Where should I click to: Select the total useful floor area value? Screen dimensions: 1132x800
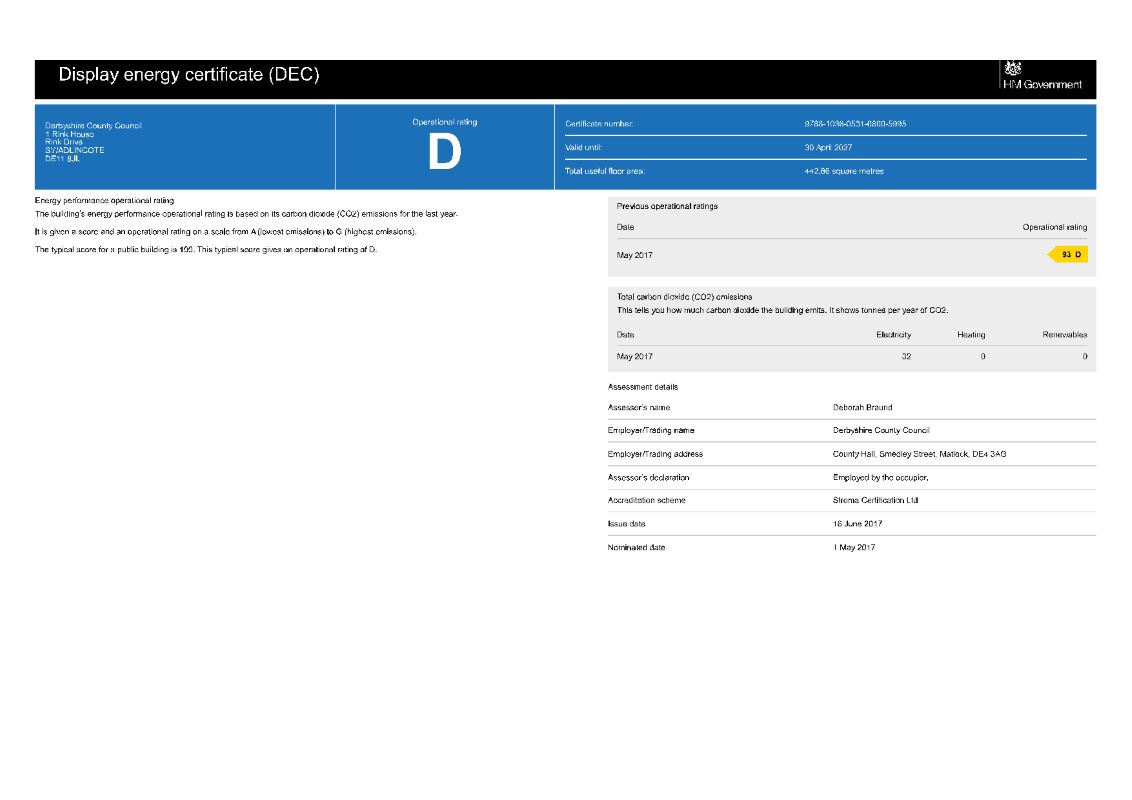[x=844, y=171]
